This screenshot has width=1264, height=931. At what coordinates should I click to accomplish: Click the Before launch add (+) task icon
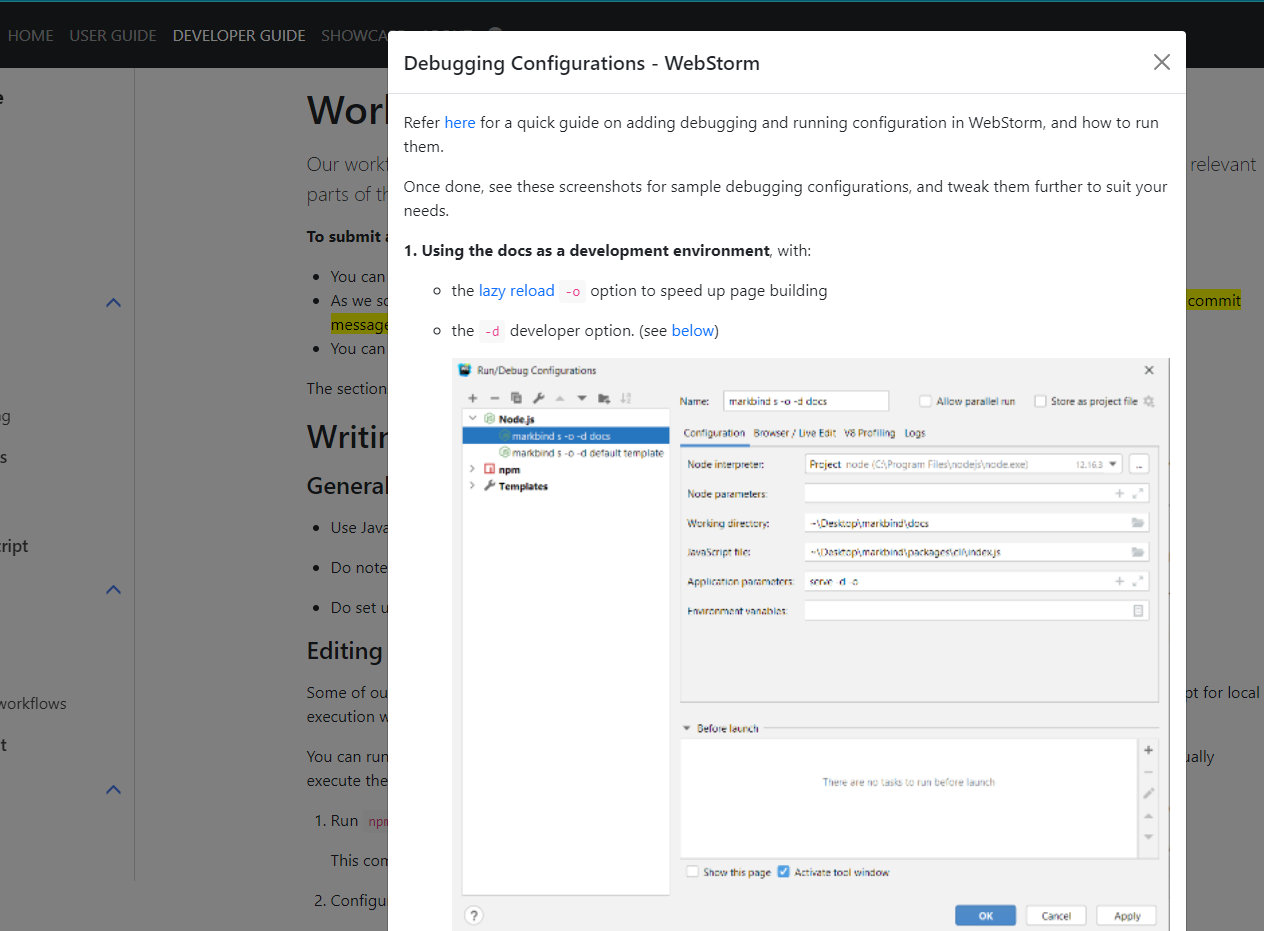[x=1149, y=750]
